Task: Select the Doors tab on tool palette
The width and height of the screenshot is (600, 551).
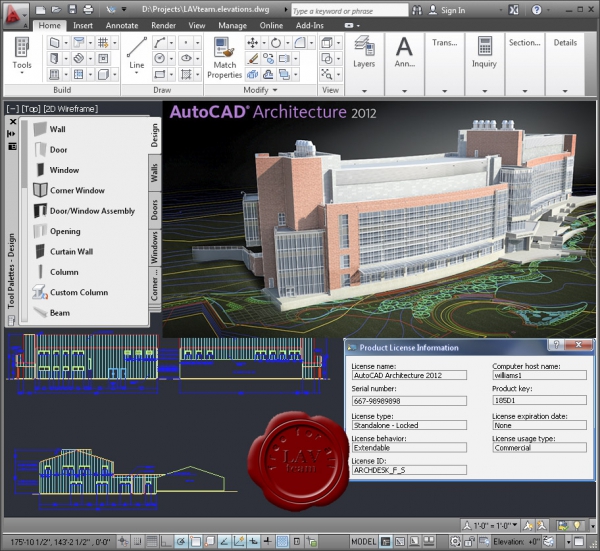Action: tap(154, 210)
